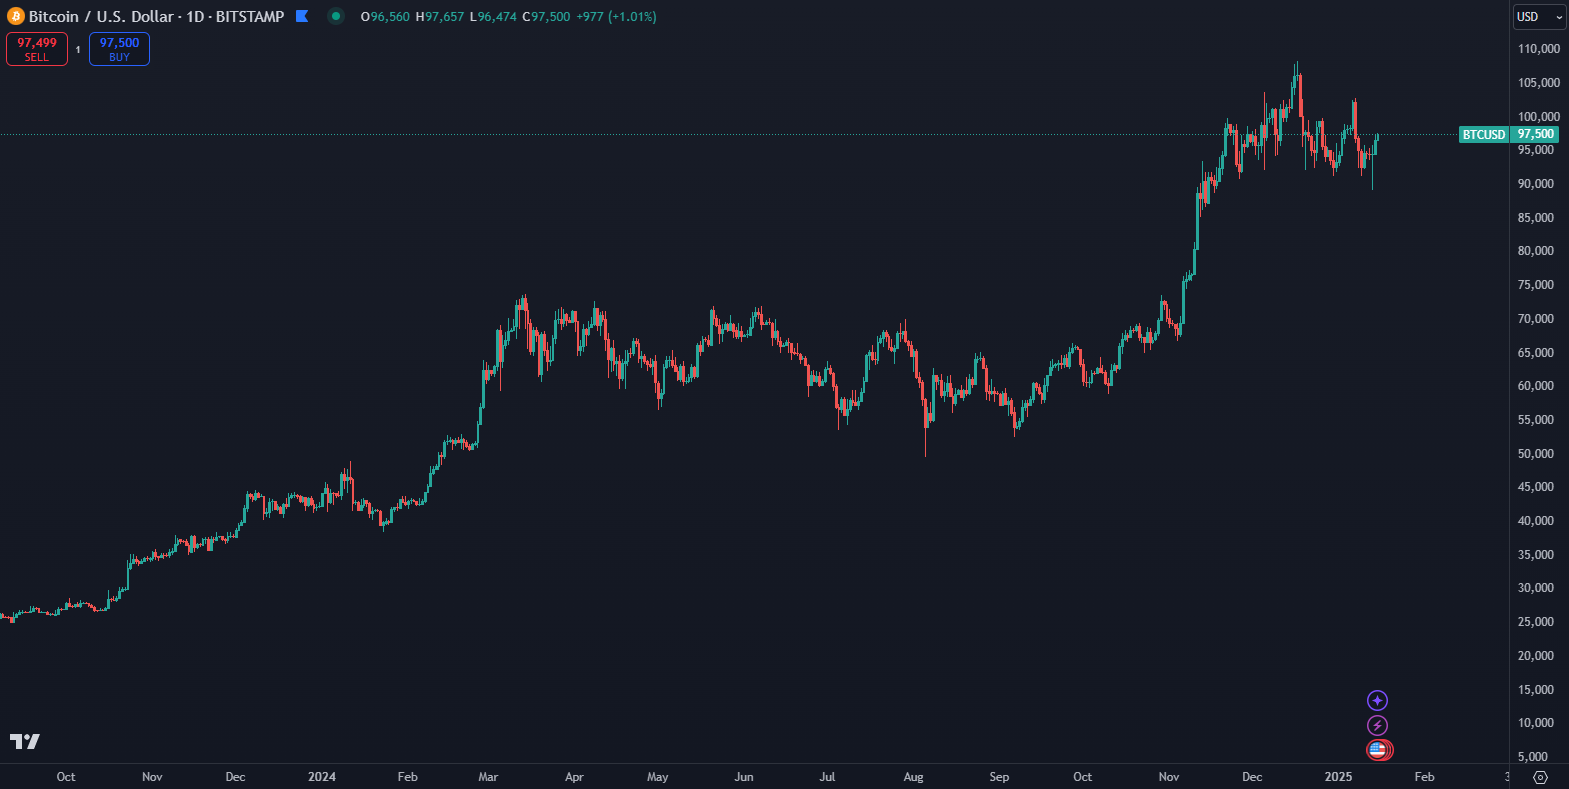Click the blue flag icon beside BITSTAMP
Image resolution: width=1569 pixels, height=789 pixels.
pos(302,16)
